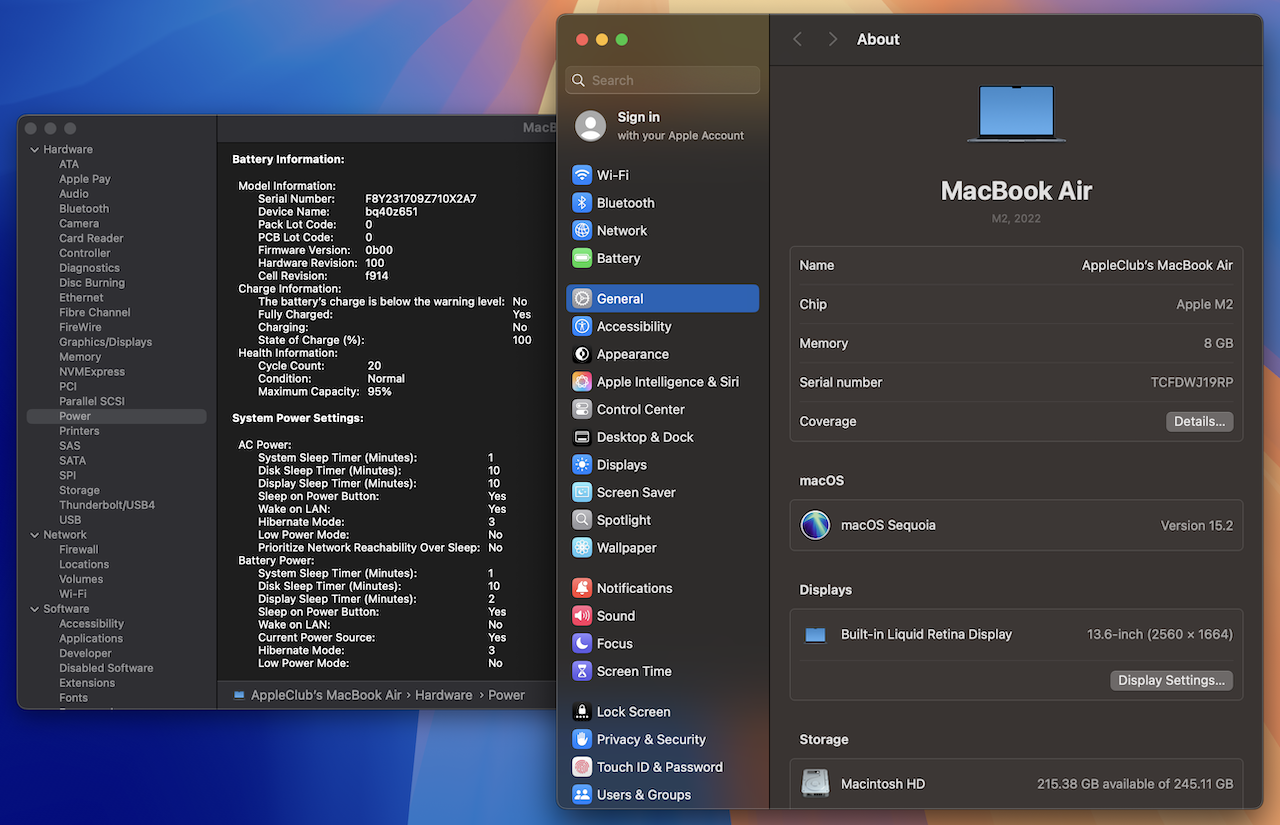Image resolution: width=1280 pixels, height=825 pixels.
Task: Select Graphics/Displays in Hardware list
Action: (x=105, y=342)
